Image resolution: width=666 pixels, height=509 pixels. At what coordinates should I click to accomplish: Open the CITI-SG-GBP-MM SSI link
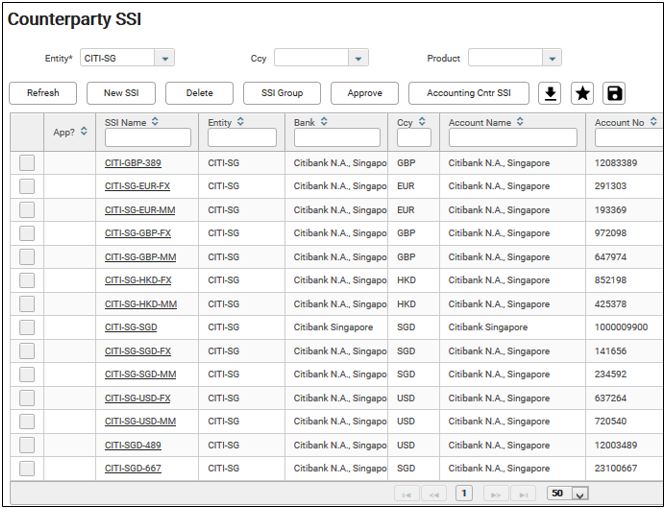pos(141,257)
